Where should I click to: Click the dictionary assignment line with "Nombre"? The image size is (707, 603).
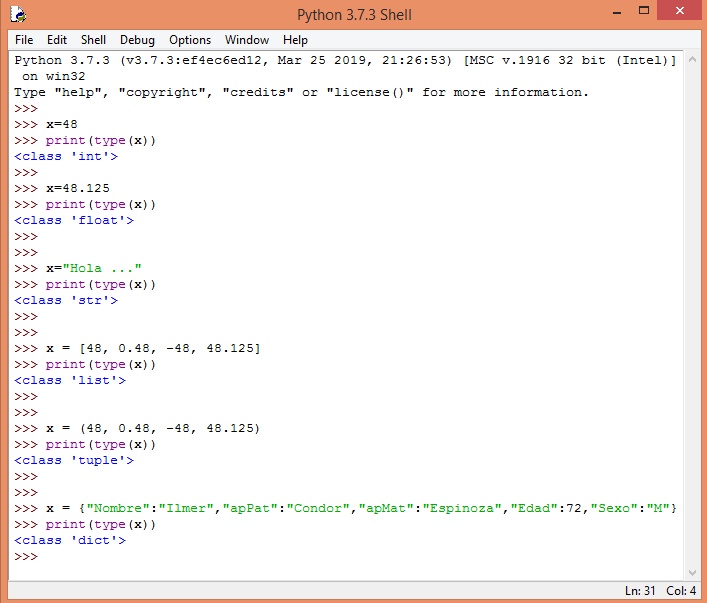click(361, 508)
